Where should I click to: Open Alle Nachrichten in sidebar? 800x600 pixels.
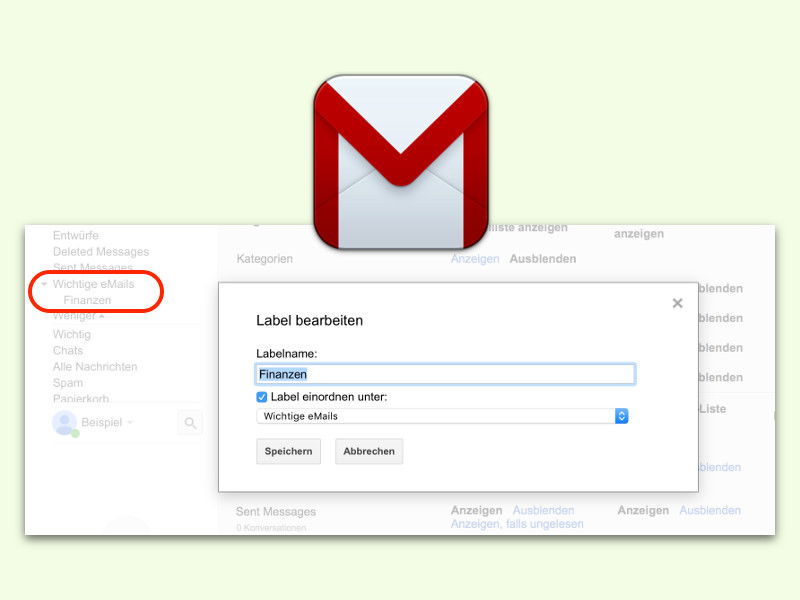[x=95, y=366]
